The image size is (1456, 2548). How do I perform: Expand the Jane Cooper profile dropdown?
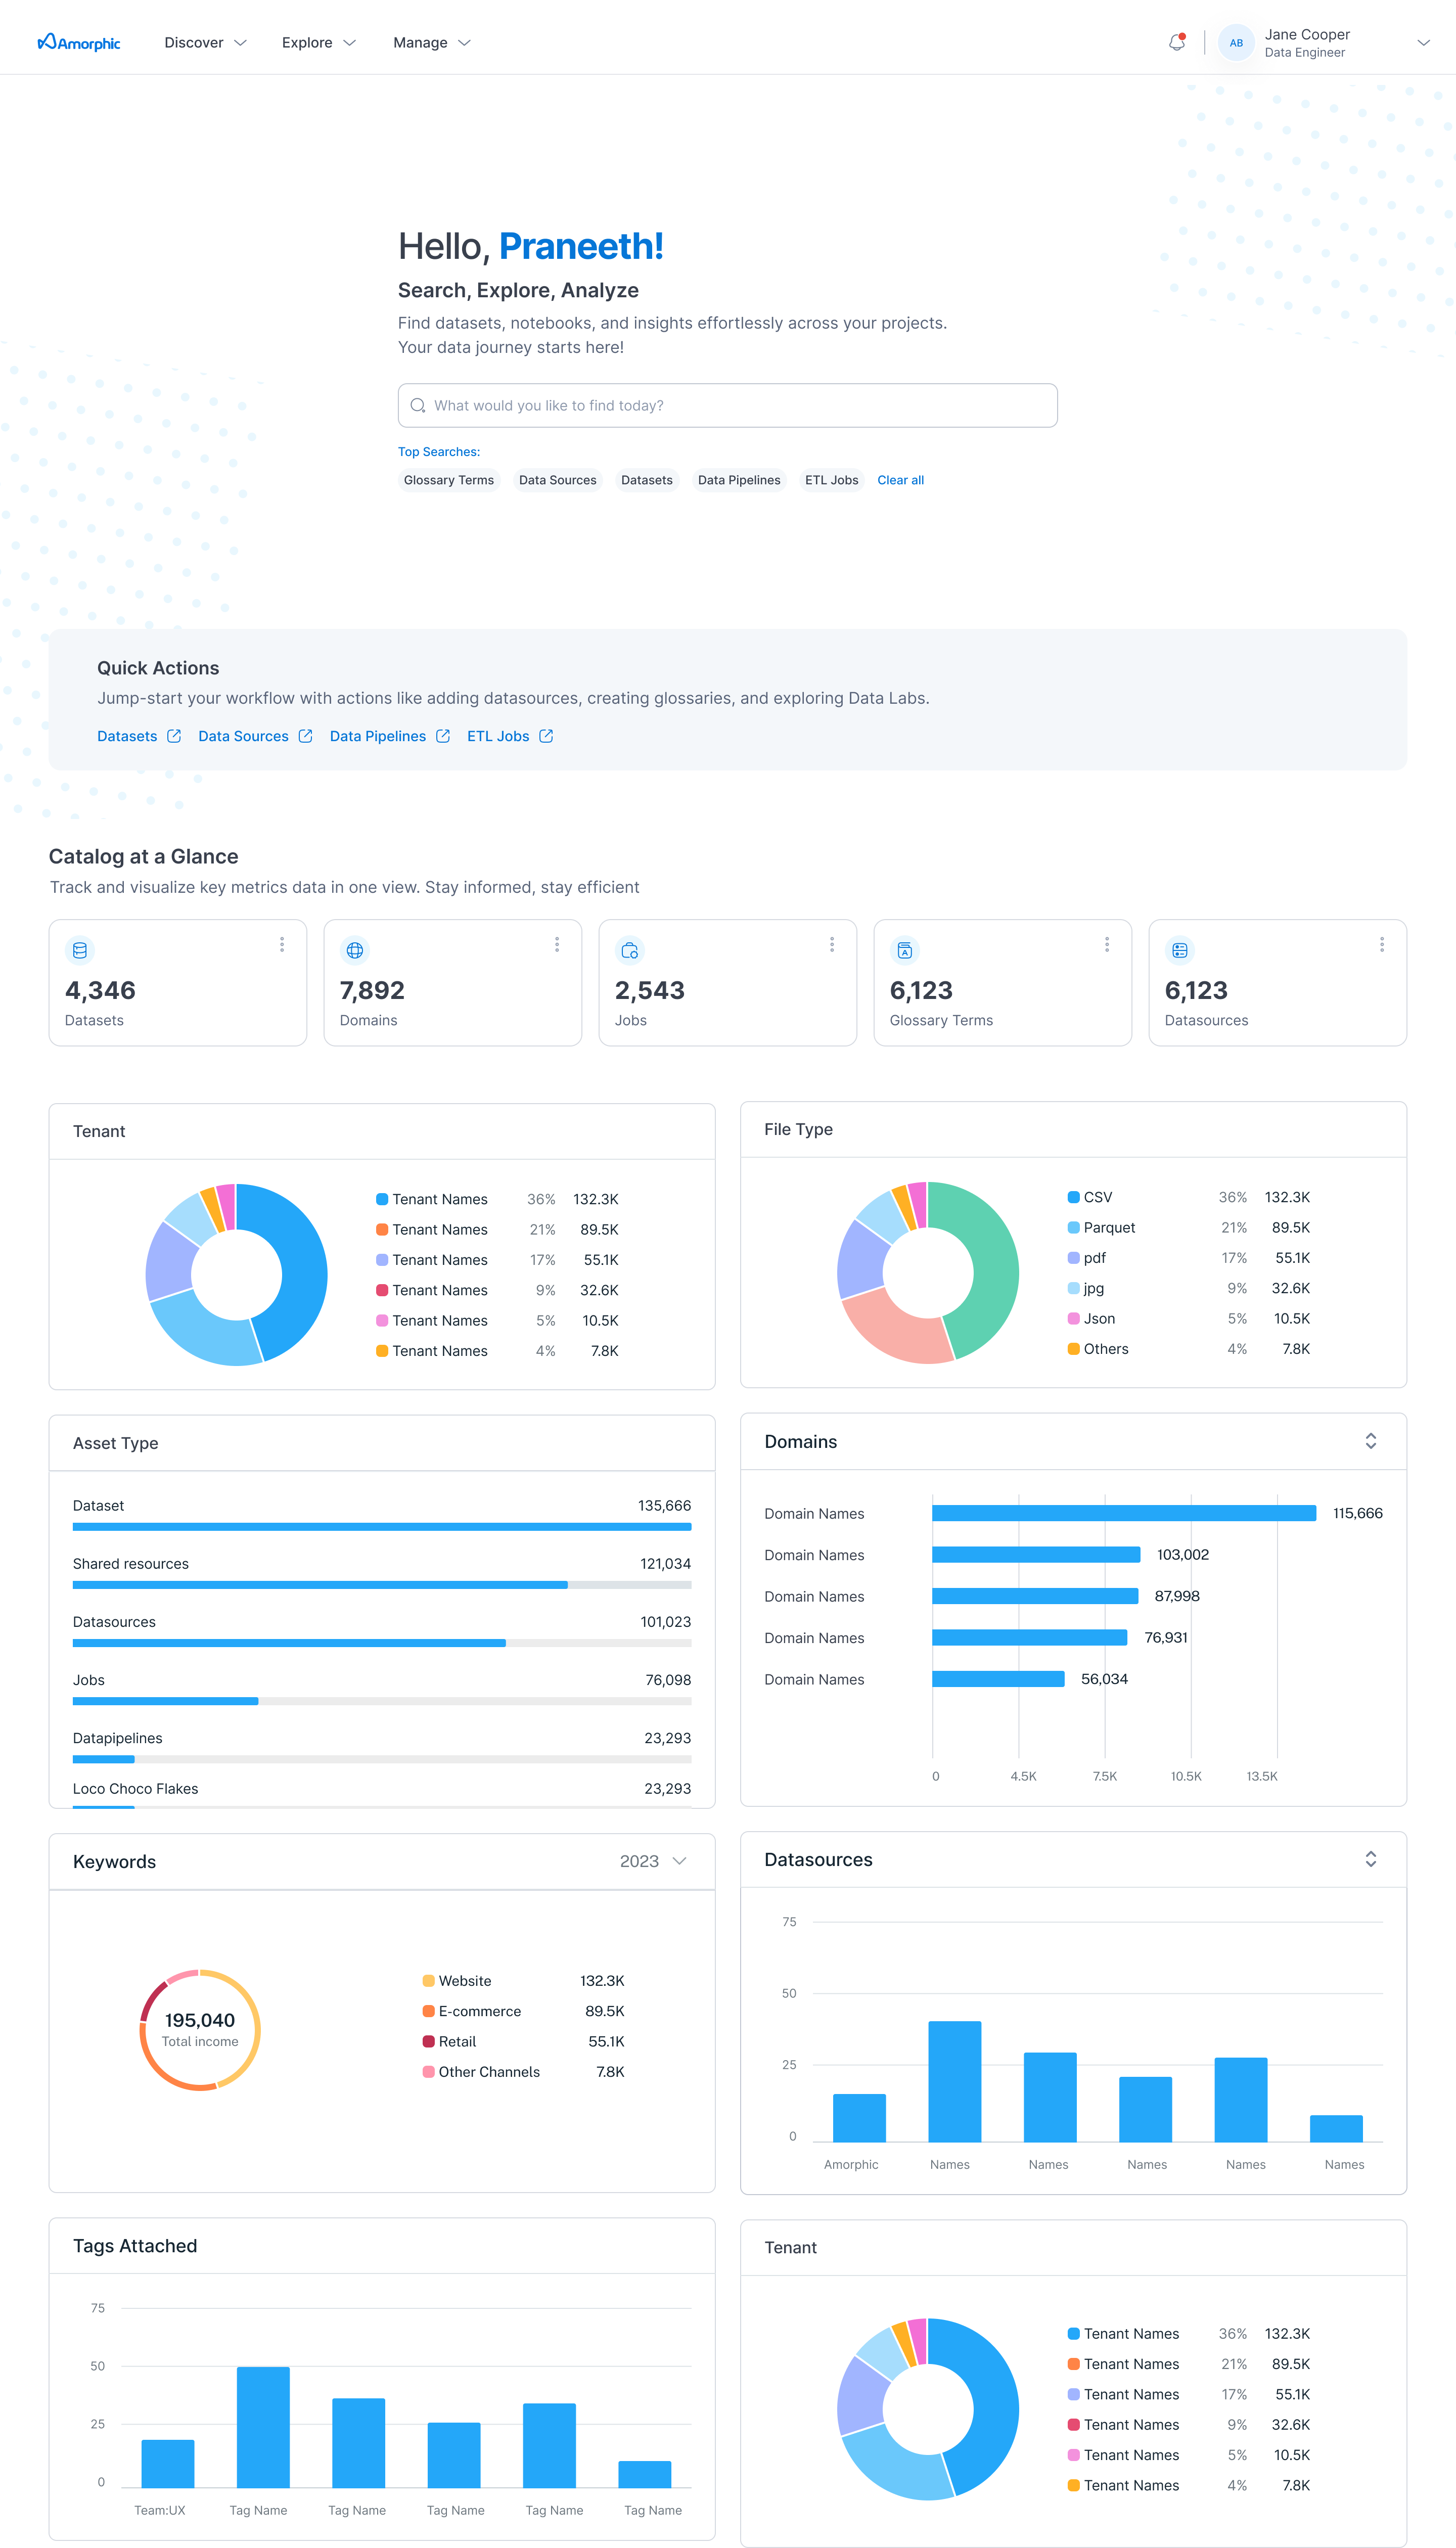coord(1423,43)
